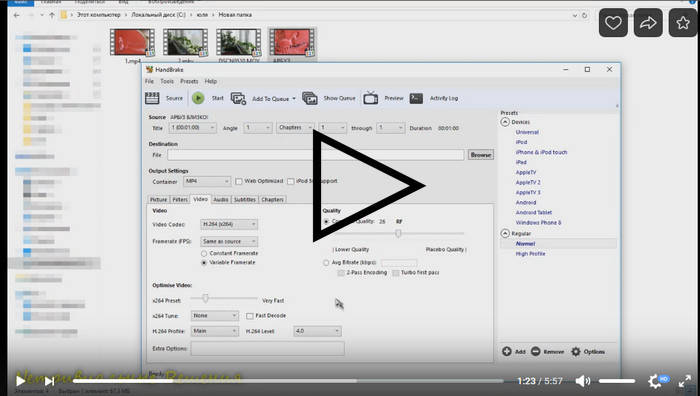Click the star favorite icon
This screenshot has height=396, width=700.
click(x=683, y=22)
